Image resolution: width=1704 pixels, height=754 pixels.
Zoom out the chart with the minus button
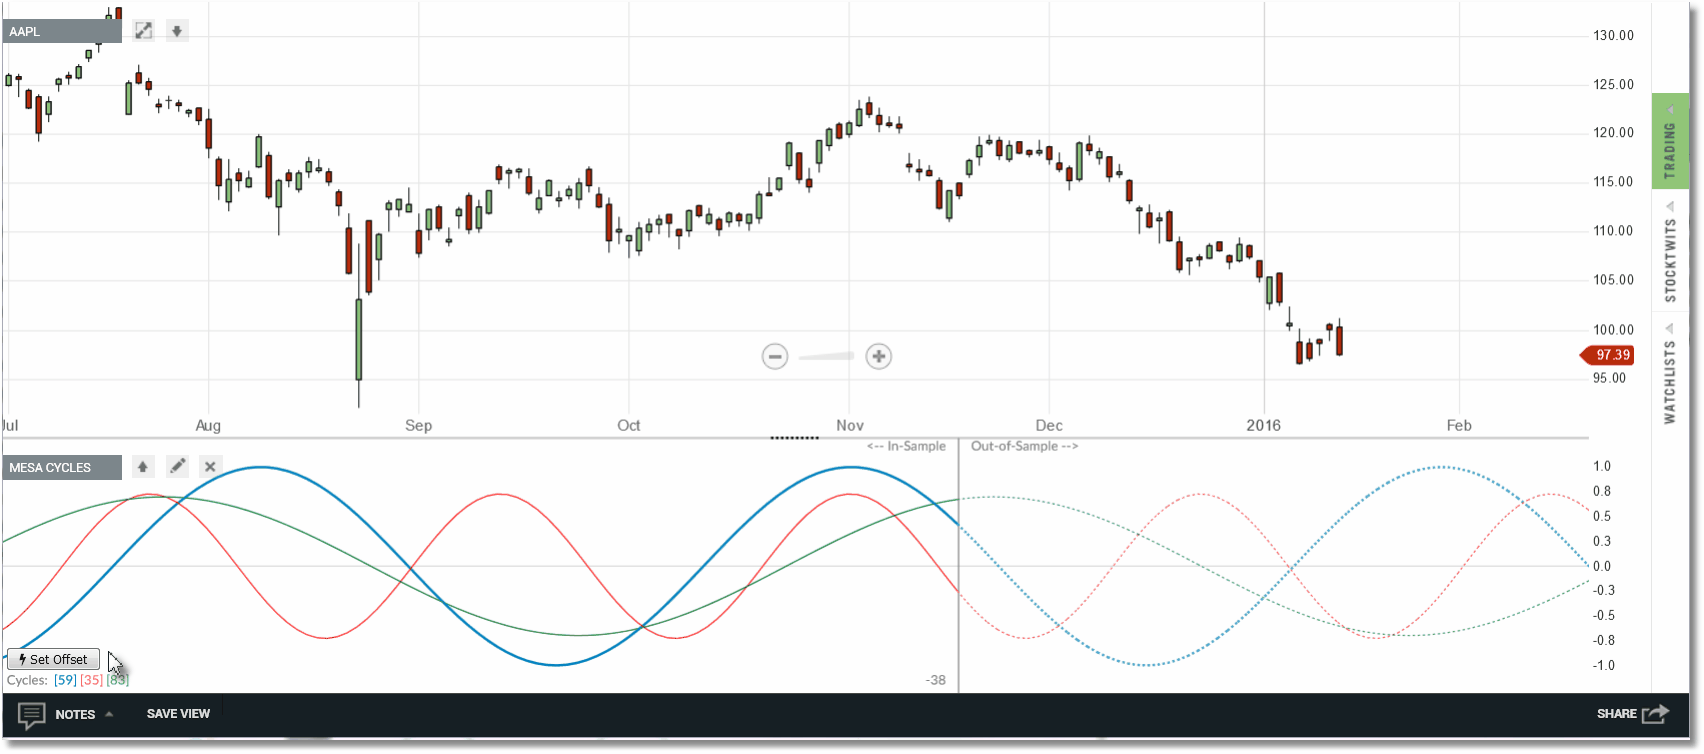coord(775,356)
